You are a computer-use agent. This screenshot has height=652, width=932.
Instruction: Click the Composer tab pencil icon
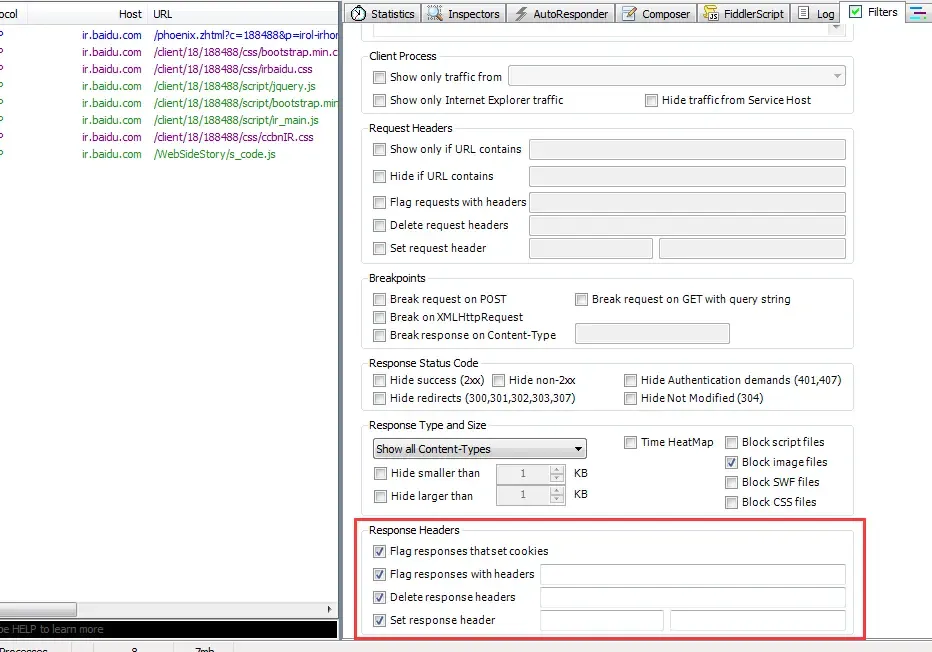point(629,14)
